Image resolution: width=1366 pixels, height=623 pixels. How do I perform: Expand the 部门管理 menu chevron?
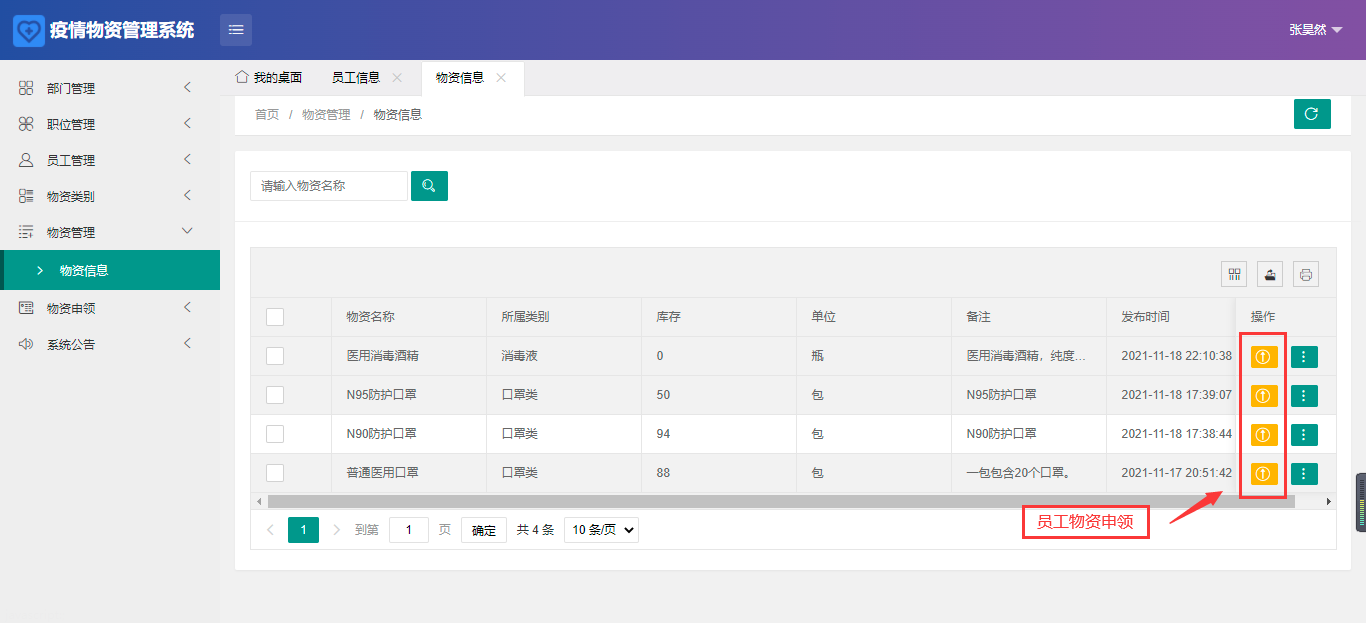point(187,88)
